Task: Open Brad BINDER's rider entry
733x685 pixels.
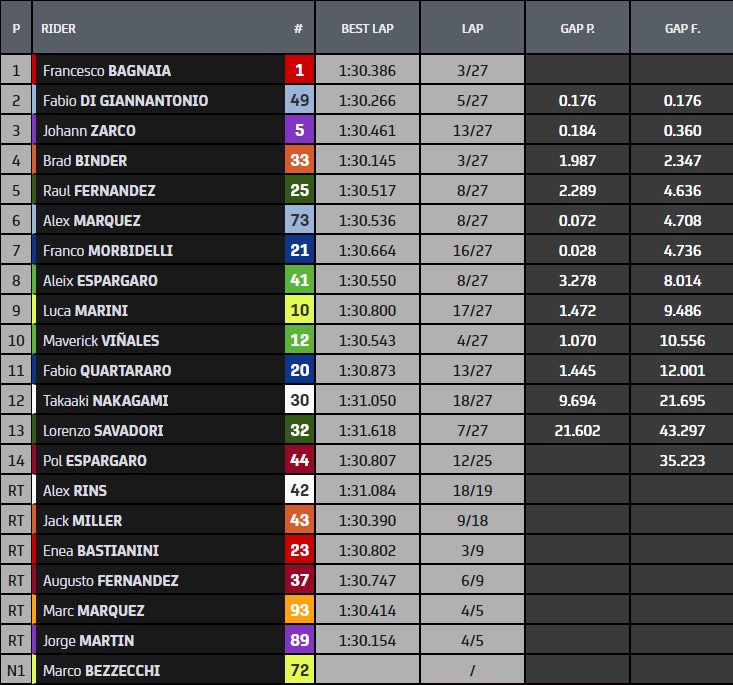Action: point(85,160)
